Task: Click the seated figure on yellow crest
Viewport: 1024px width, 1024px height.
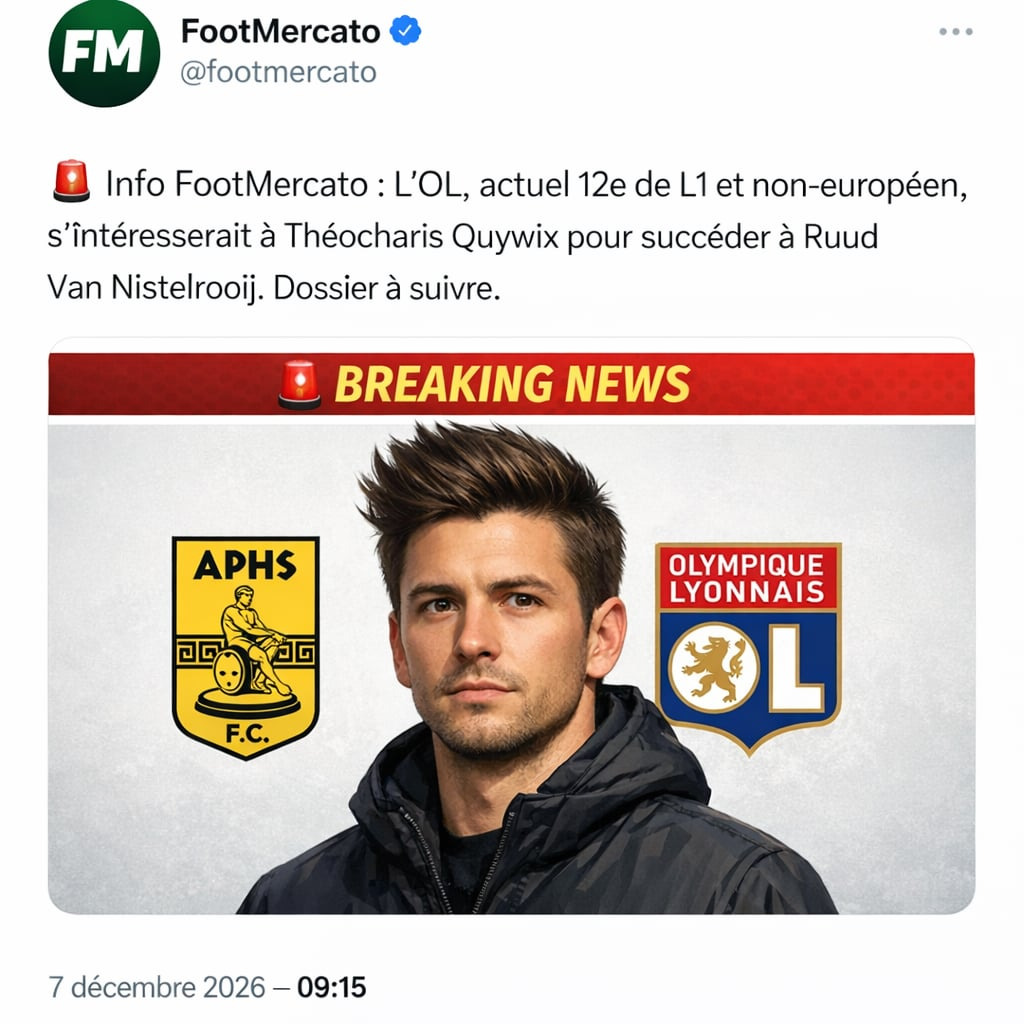Action: click(x=245, y=640)
